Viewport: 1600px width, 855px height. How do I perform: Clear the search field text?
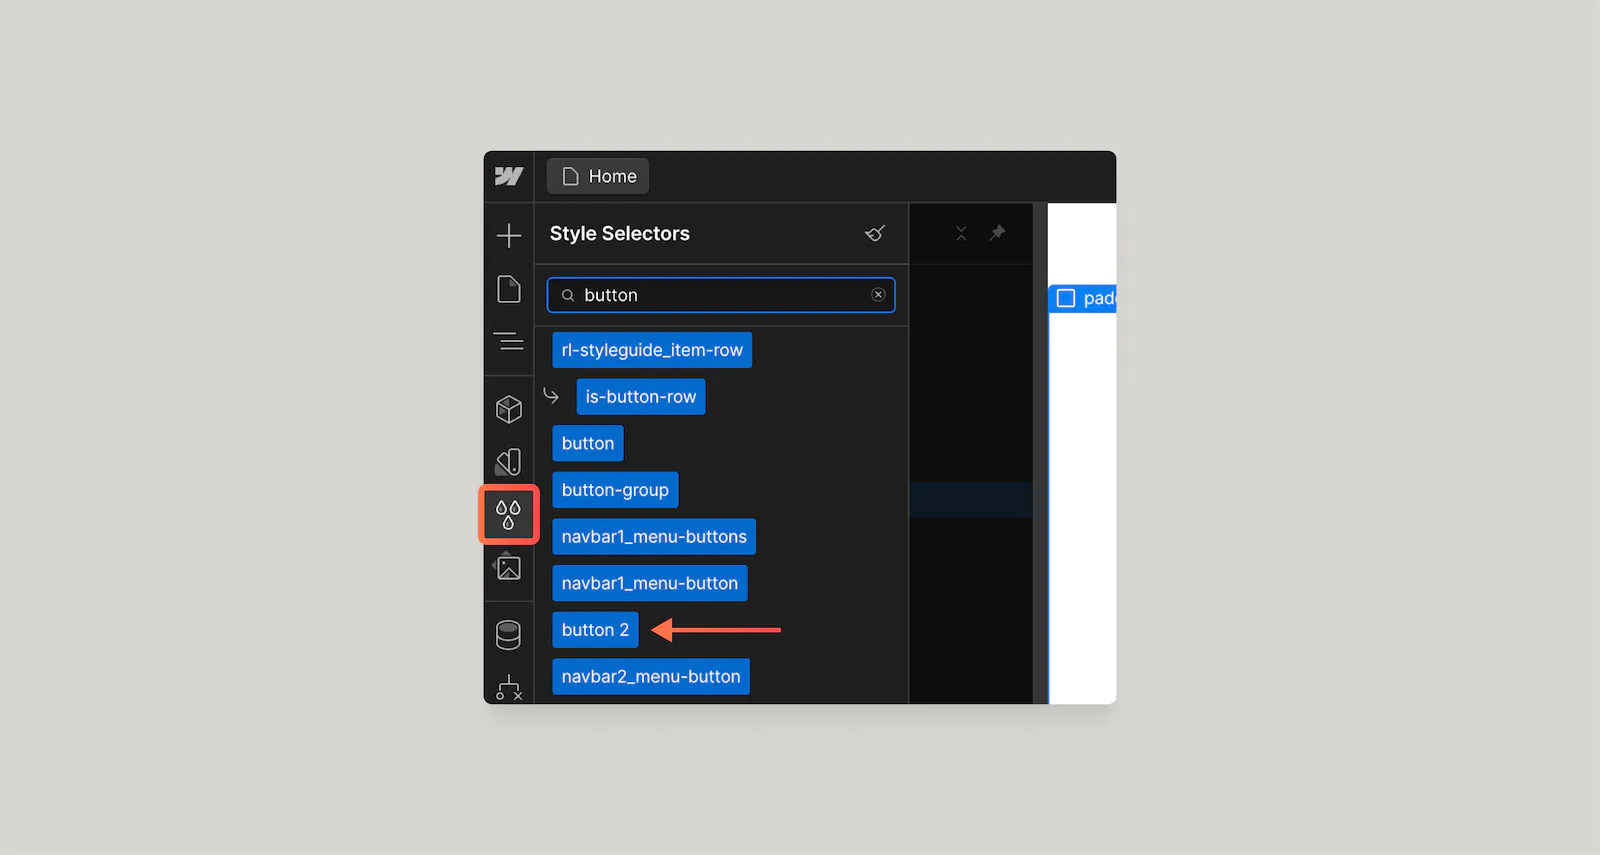coord(878,295)
